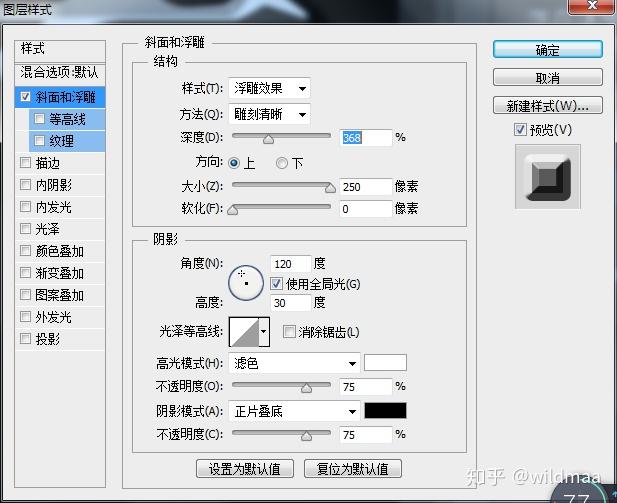Click the 新建样式(W)... button
This screenshot has width=617, height=503.
click(x=547, y=105)
